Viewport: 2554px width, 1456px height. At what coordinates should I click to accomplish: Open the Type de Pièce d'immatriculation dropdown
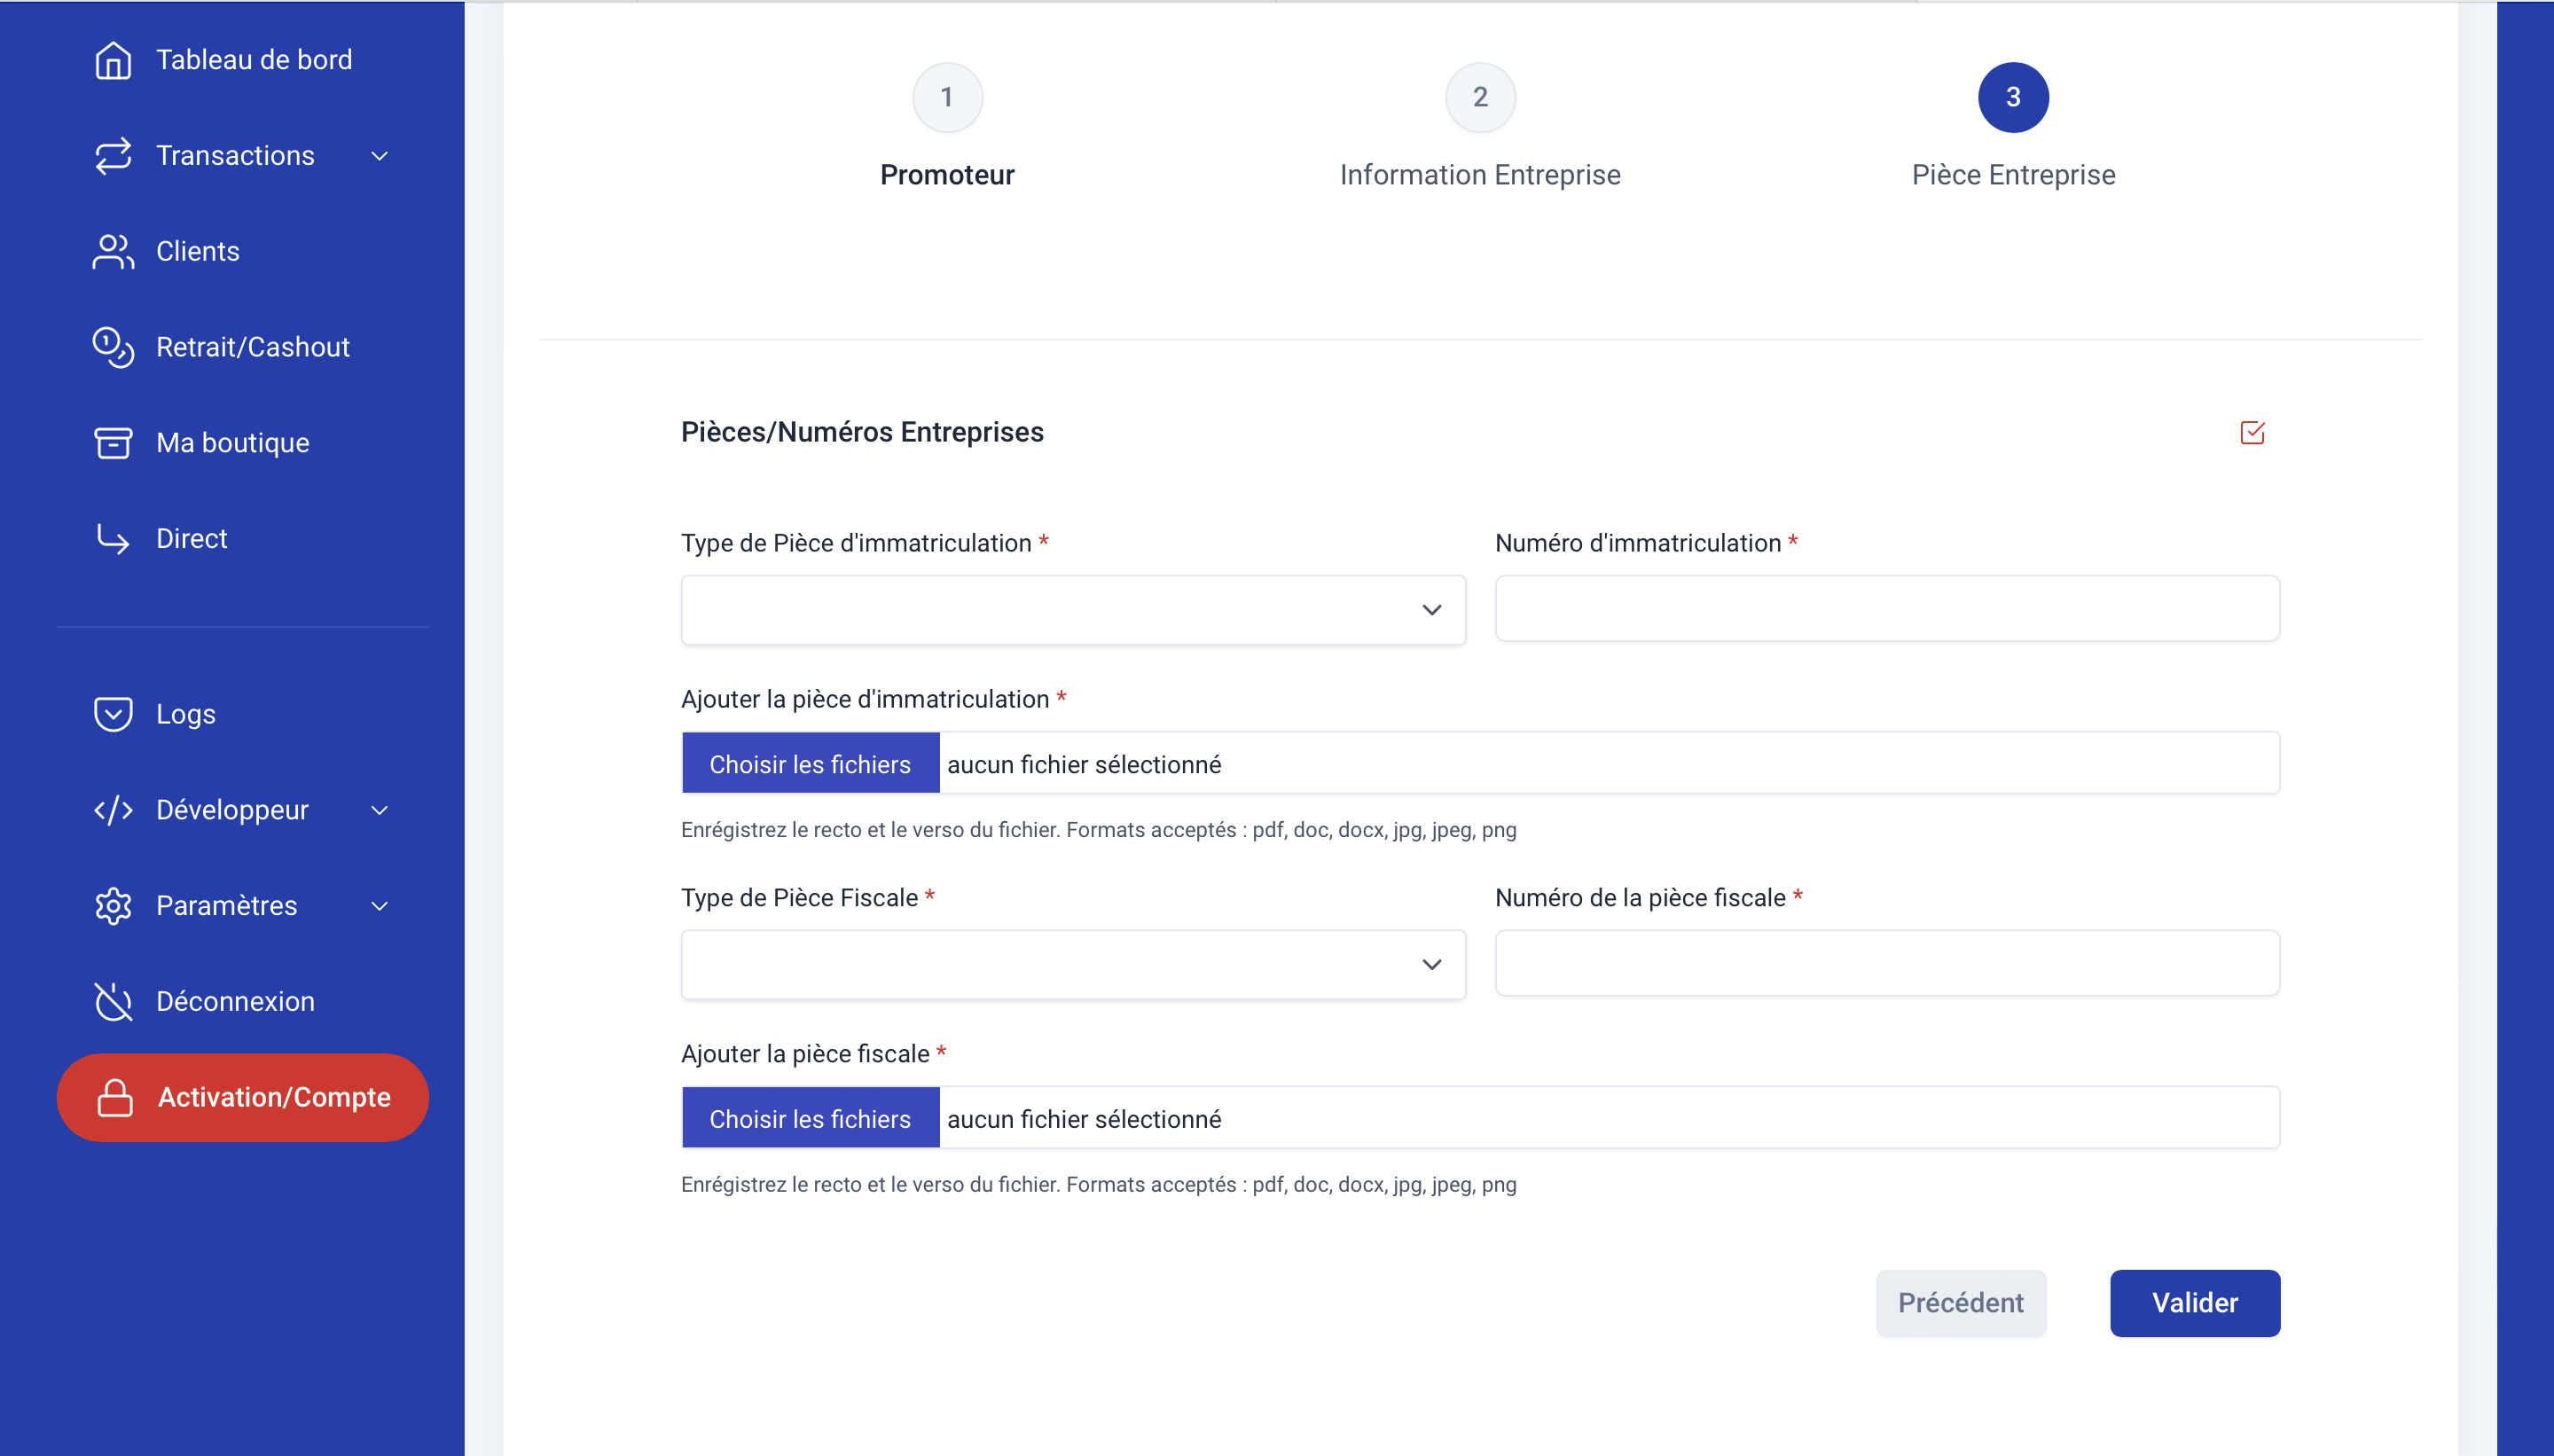click(1073, 610)
